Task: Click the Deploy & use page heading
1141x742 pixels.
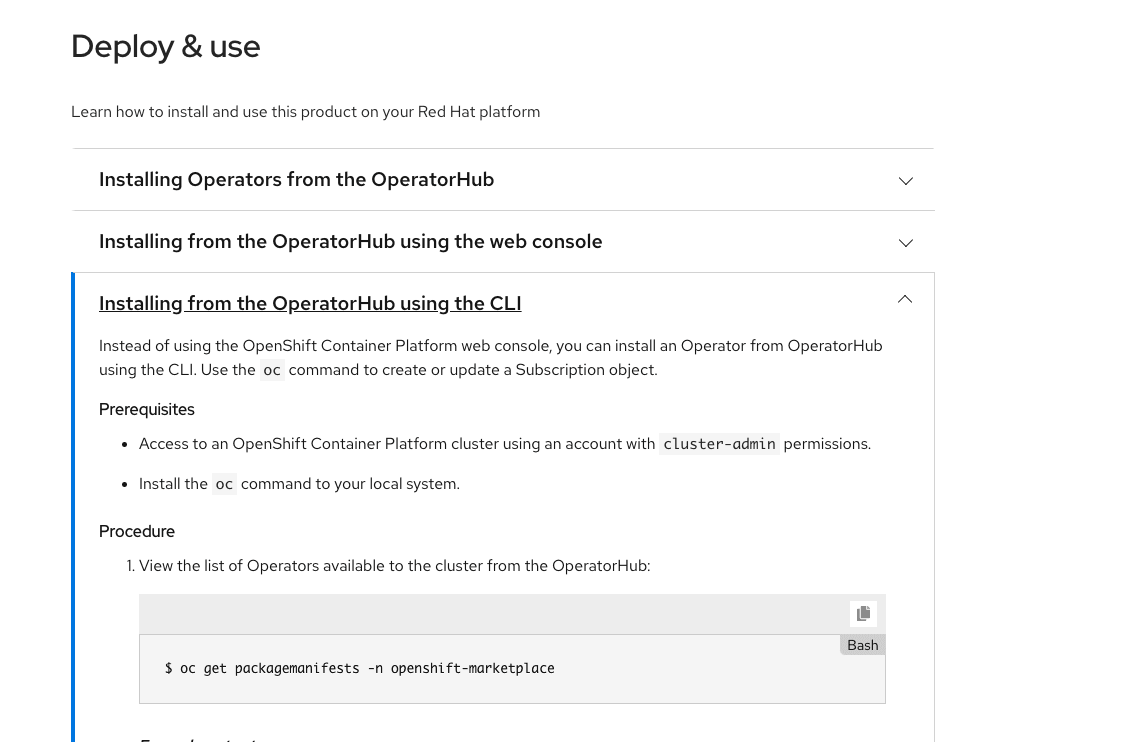Action: click(166, 47)
